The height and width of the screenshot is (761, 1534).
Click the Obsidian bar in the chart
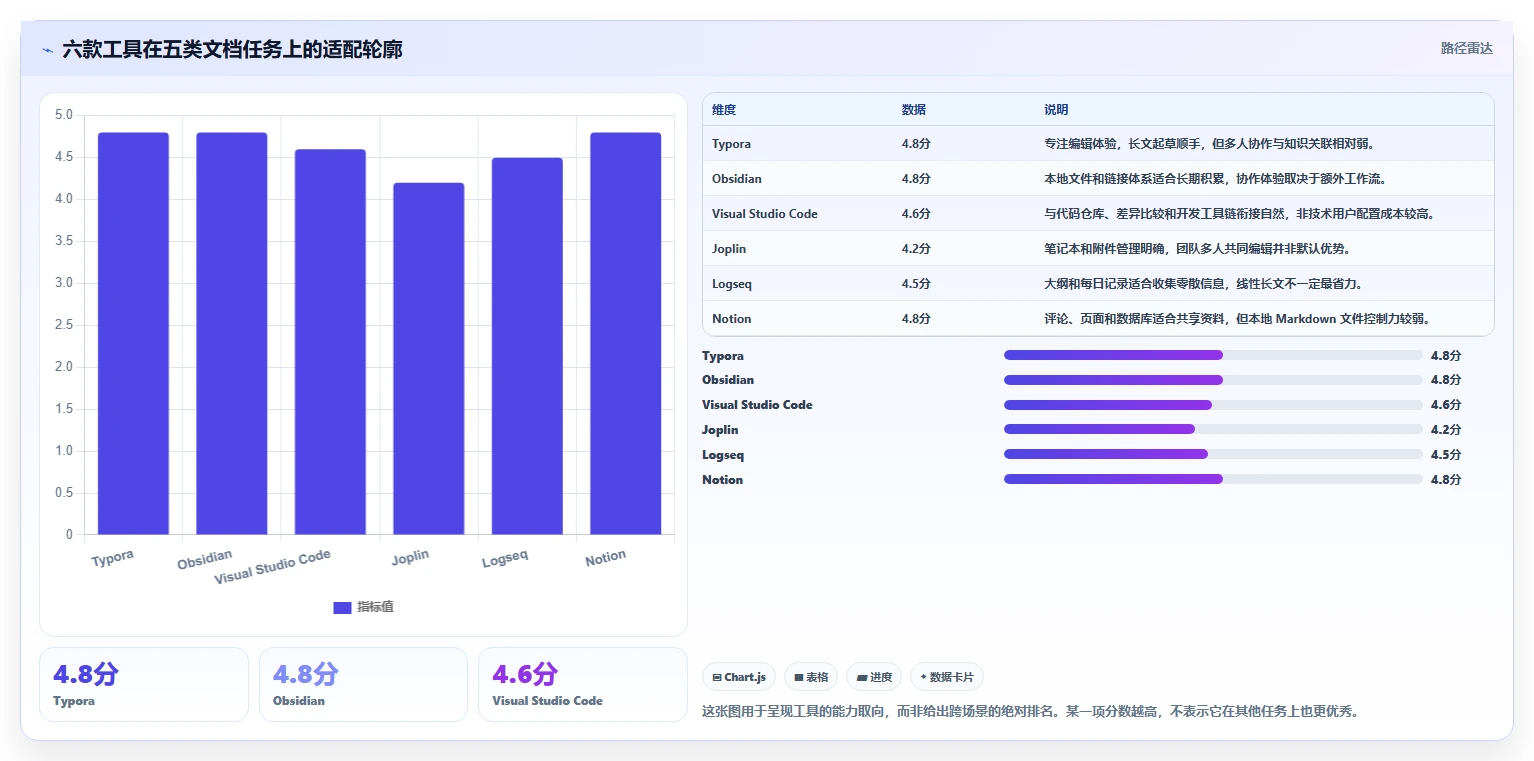[231, 333]
